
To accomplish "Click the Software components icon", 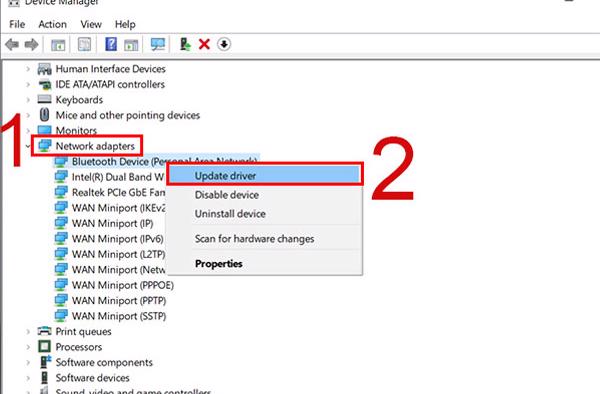I will click(46, 362).
